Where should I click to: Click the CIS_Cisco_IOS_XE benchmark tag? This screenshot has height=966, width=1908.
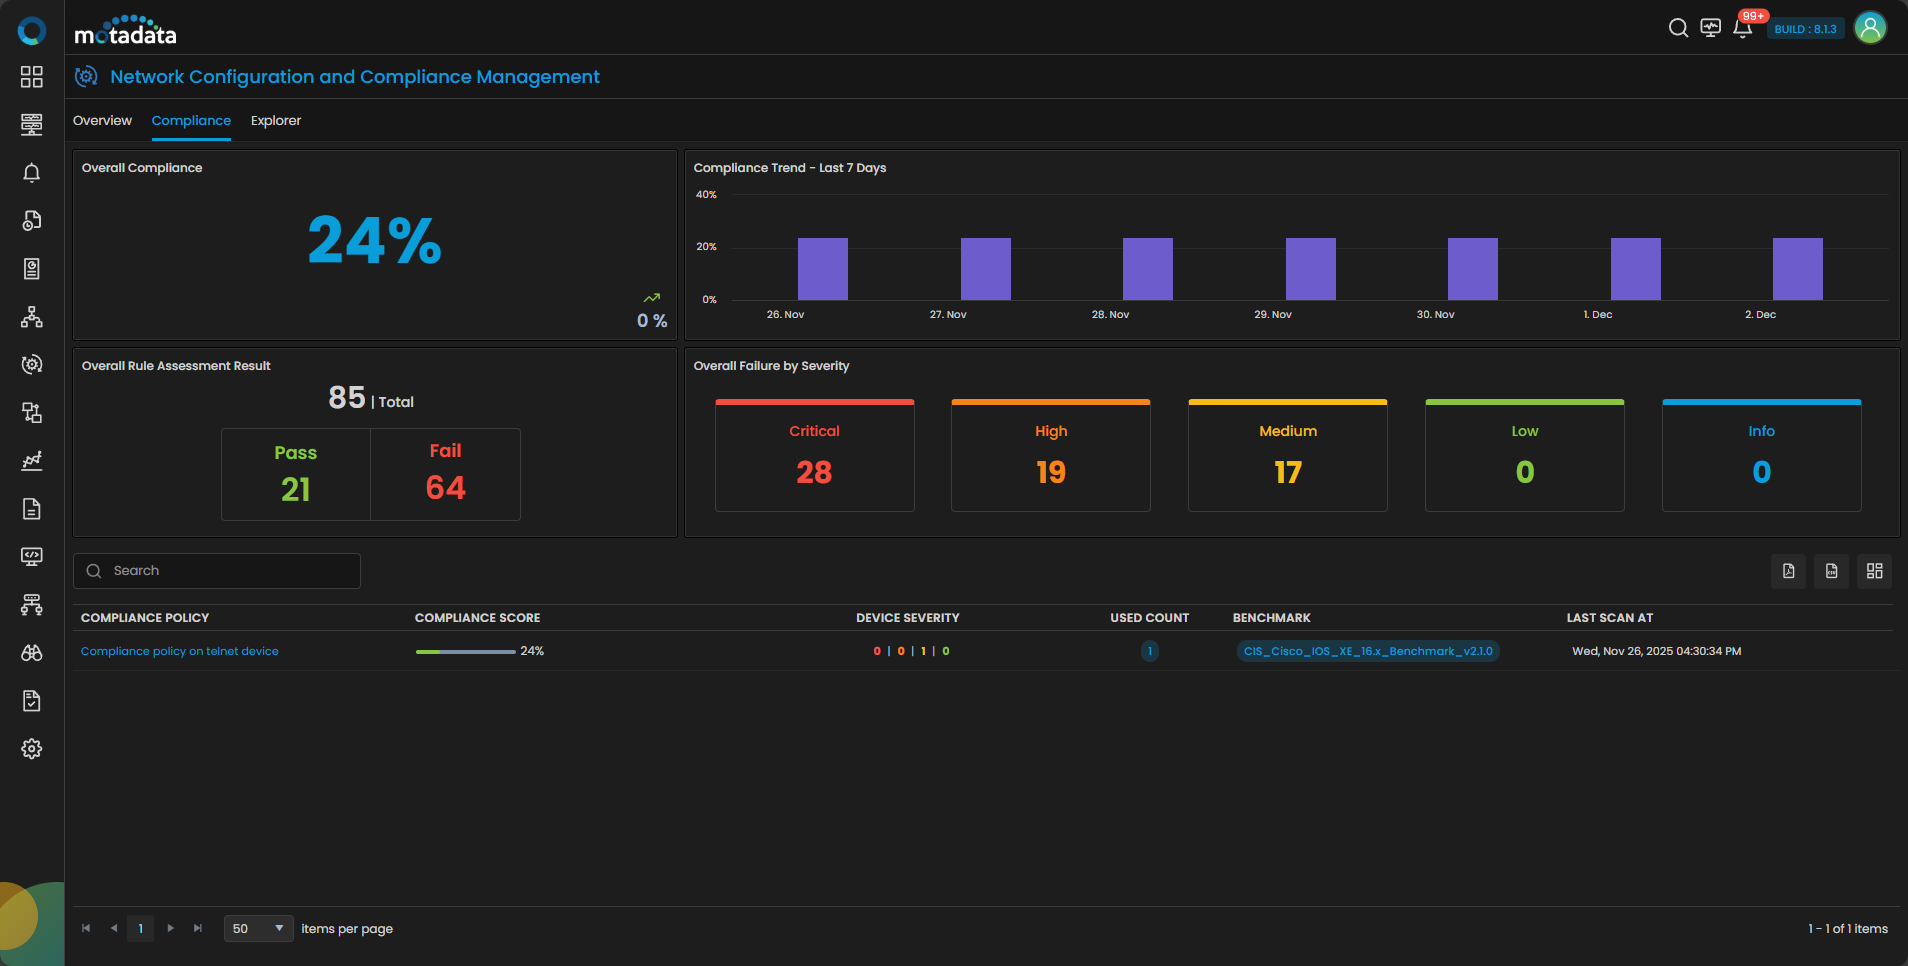[1368, 651]
